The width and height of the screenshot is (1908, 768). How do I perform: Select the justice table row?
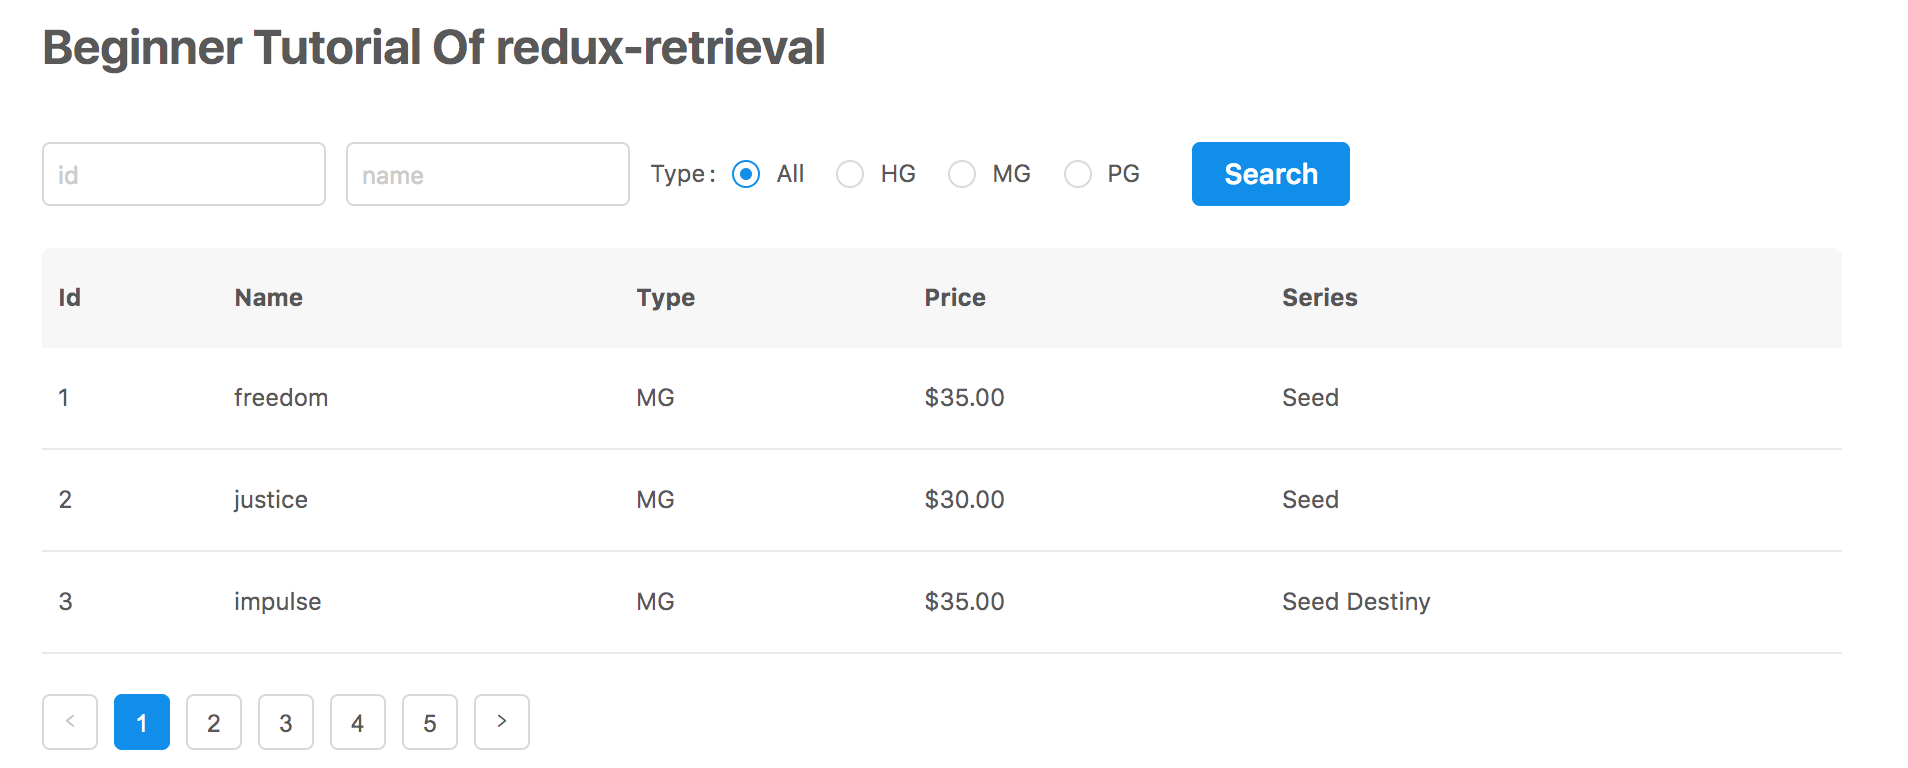[x=942, y=500]
